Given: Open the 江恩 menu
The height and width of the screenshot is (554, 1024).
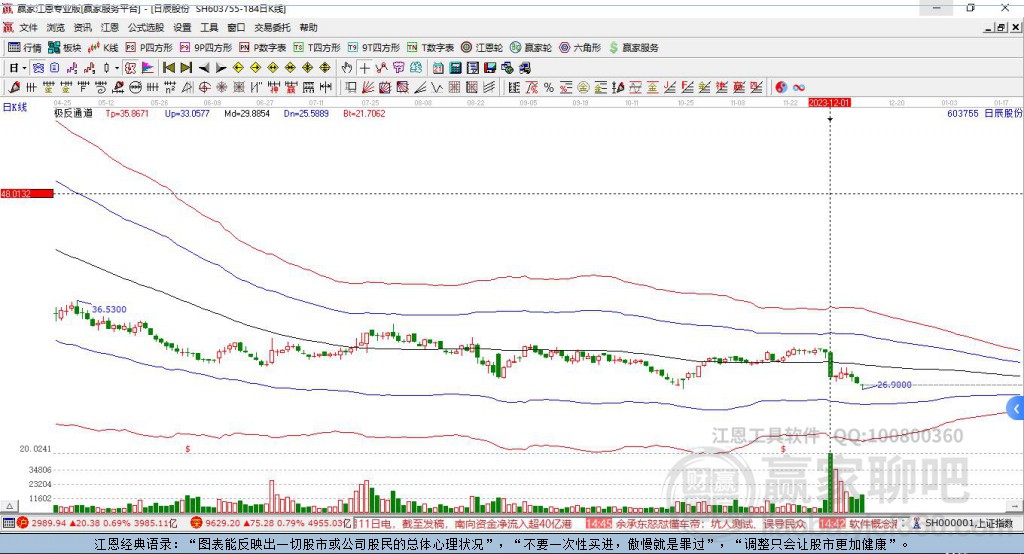Looking at the screenshot, I should pyautogui.click(x=109, y=28).
